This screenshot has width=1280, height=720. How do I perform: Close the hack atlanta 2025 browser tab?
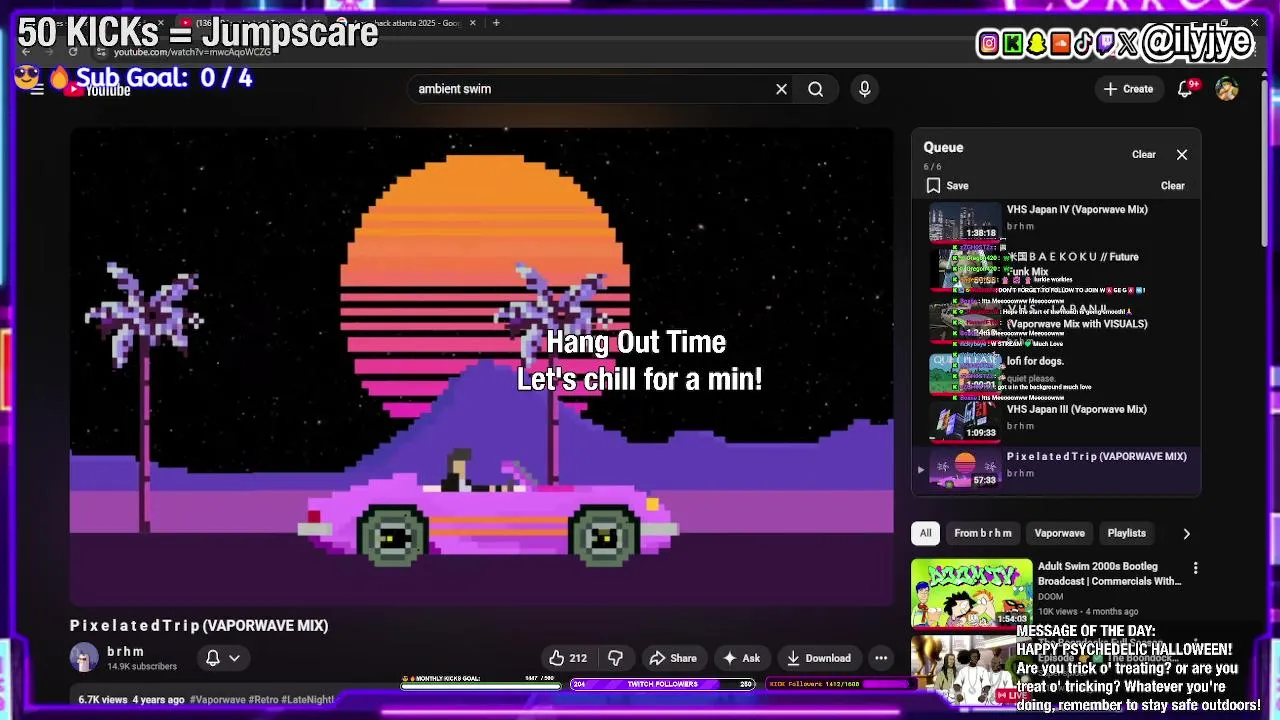click(x=474, y=23)
